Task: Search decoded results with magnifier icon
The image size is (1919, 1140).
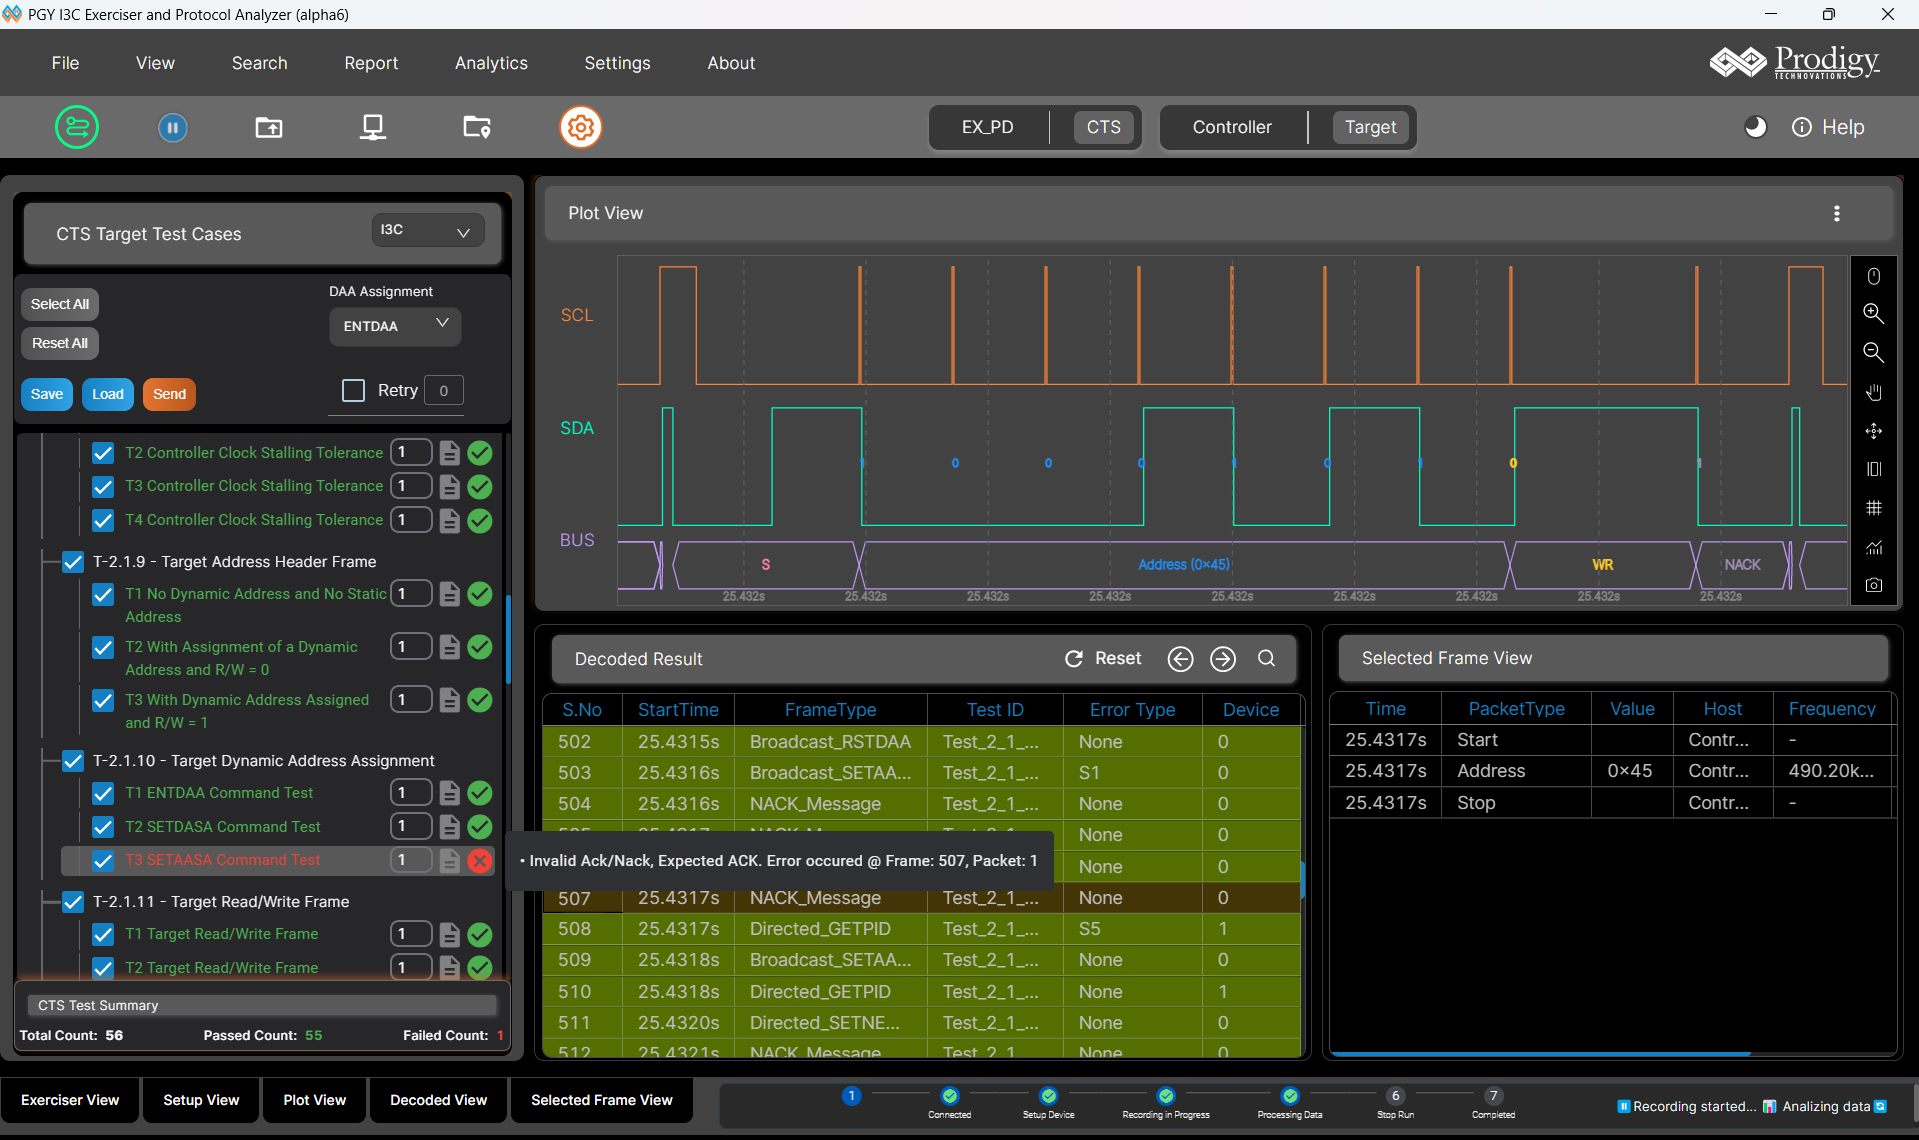Action: click(x=1266, y=659)
